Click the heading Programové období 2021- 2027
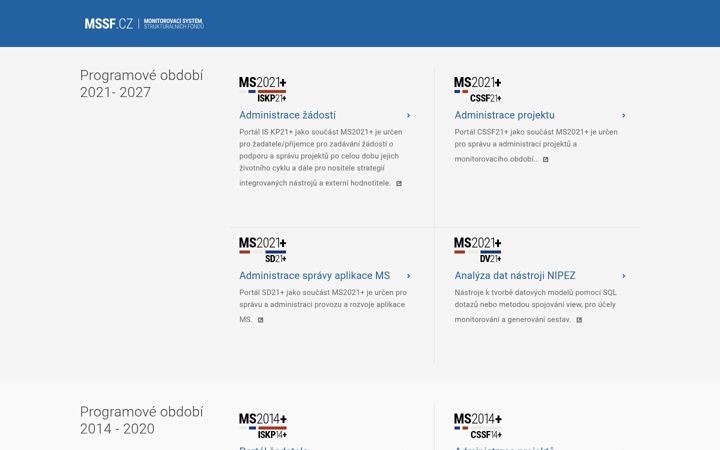Screen dimensions: 720x450 [x=141, y=84]
